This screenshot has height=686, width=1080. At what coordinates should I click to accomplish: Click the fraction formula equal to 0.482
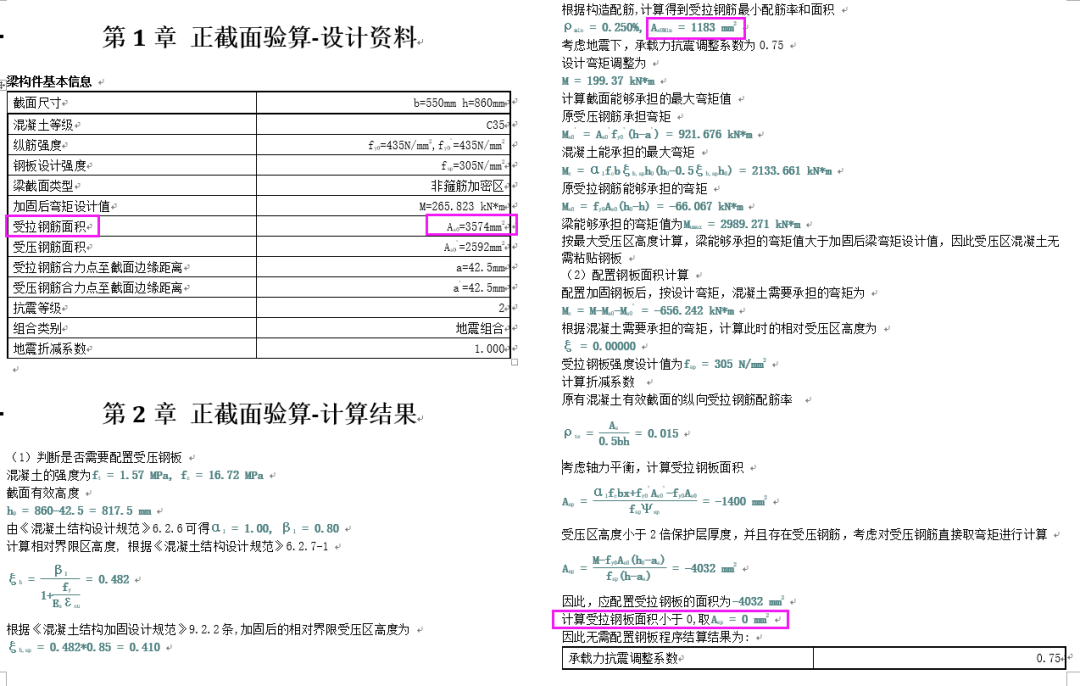pos(69,585)
